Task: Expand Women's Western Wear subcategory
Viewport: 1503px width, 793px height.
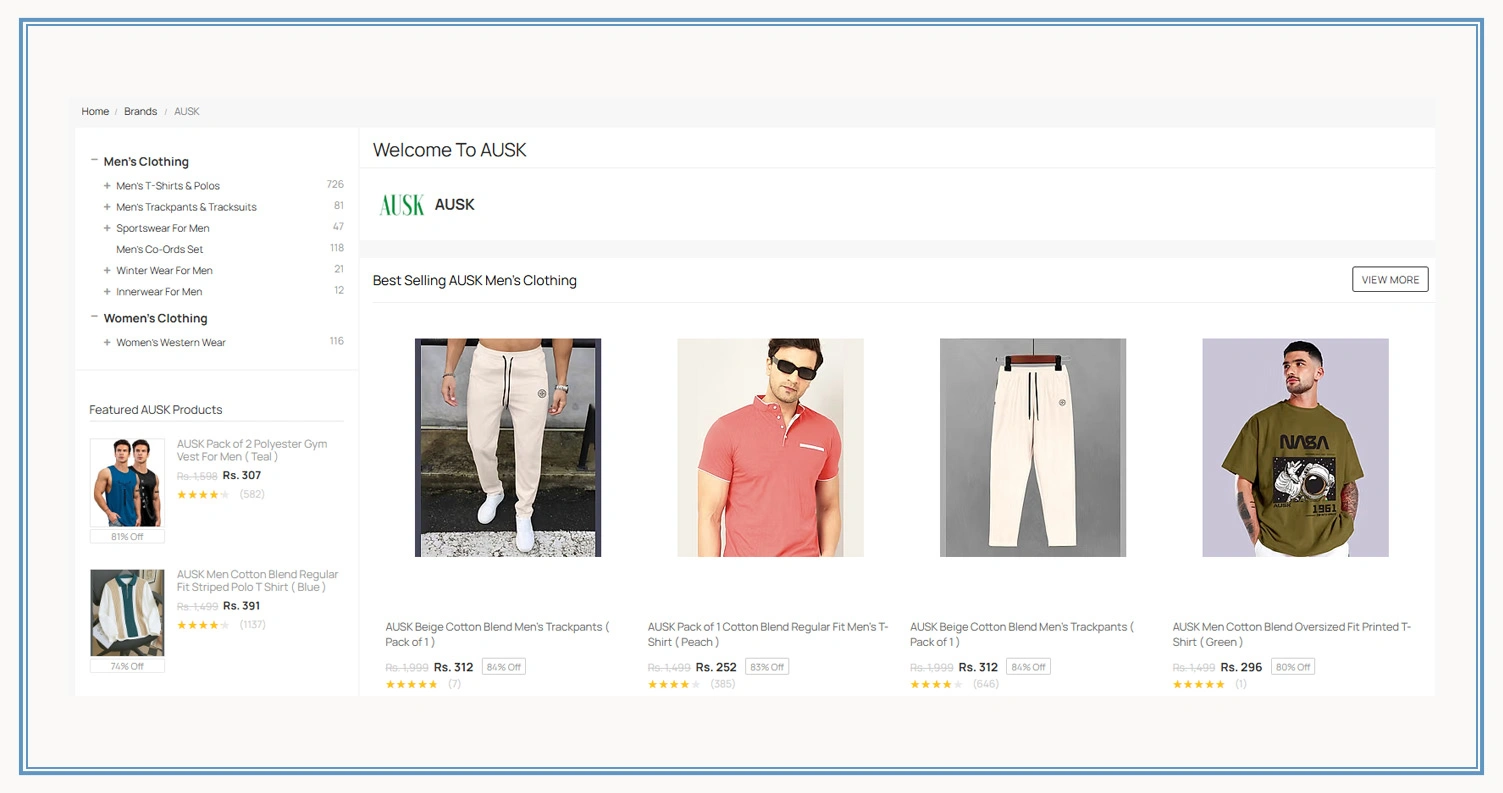Action: [107, 342]
